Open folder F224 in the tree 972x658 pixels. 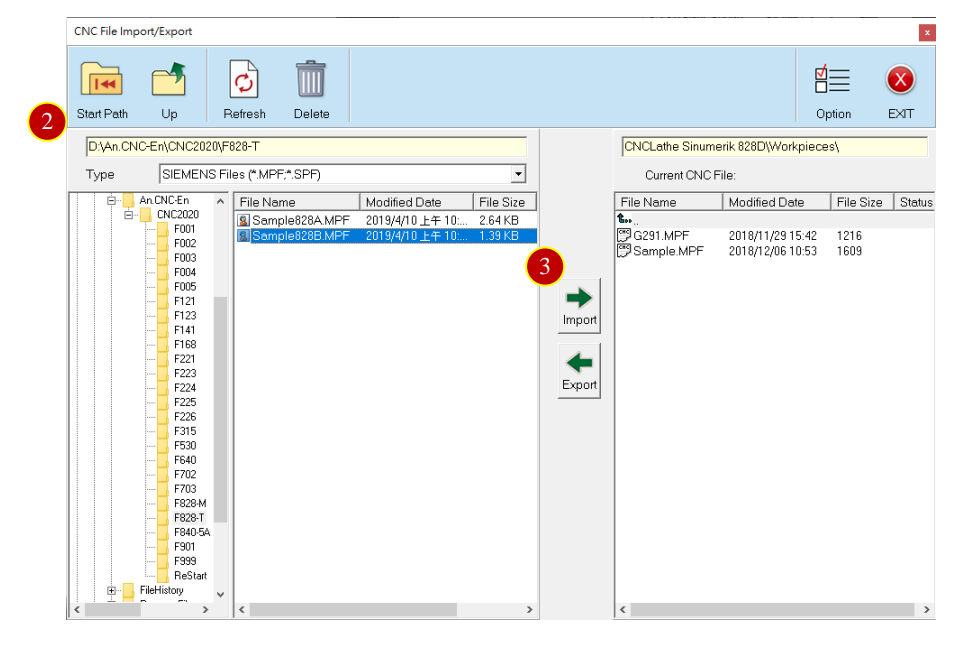[184, 388]
